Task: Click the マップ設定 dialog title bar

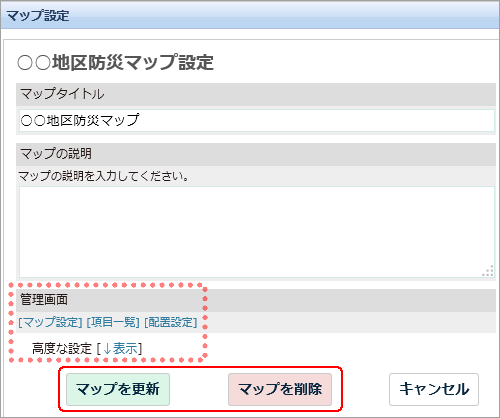Action: (250, 15)
